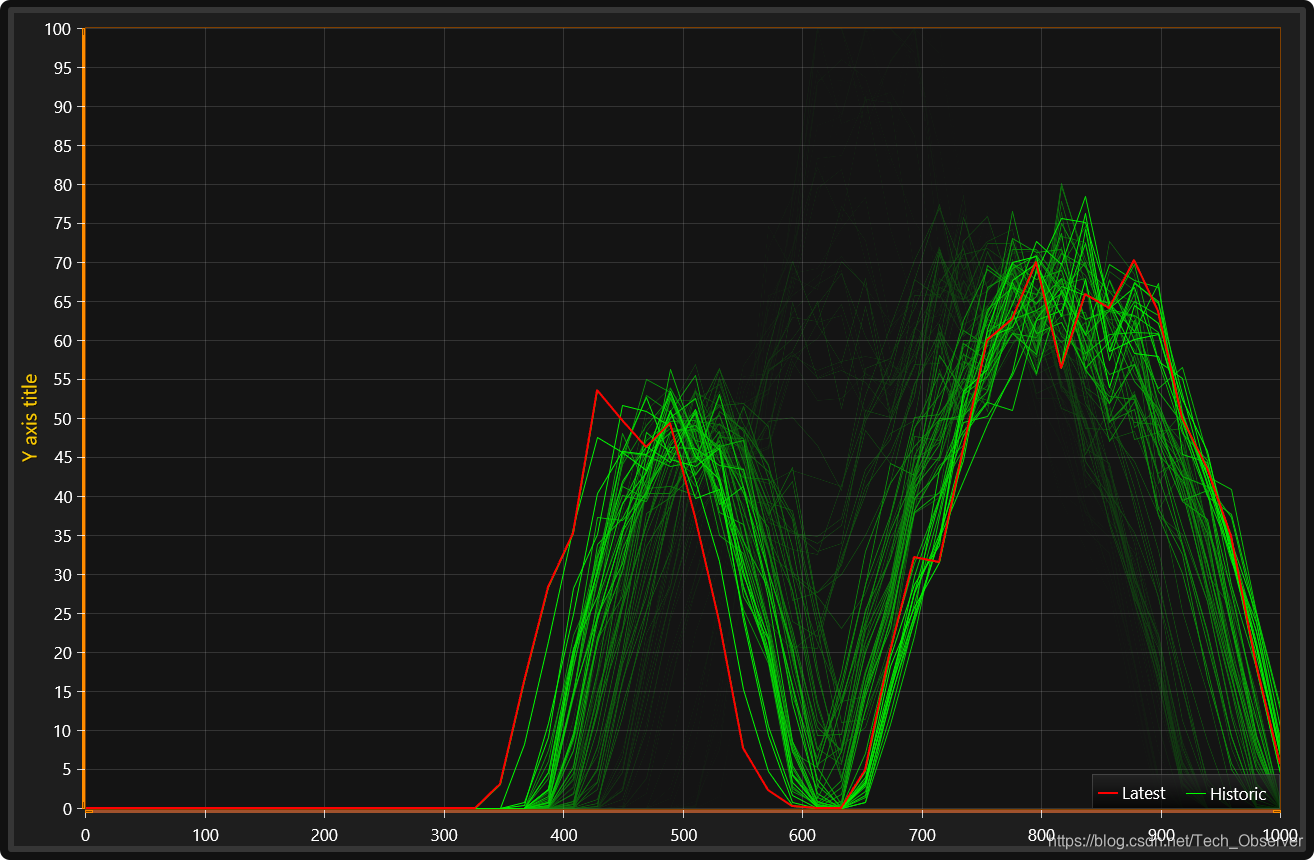Click Y-axis tick label 80
Viewport: 1314px width, 860px height.
pos(62,184)
